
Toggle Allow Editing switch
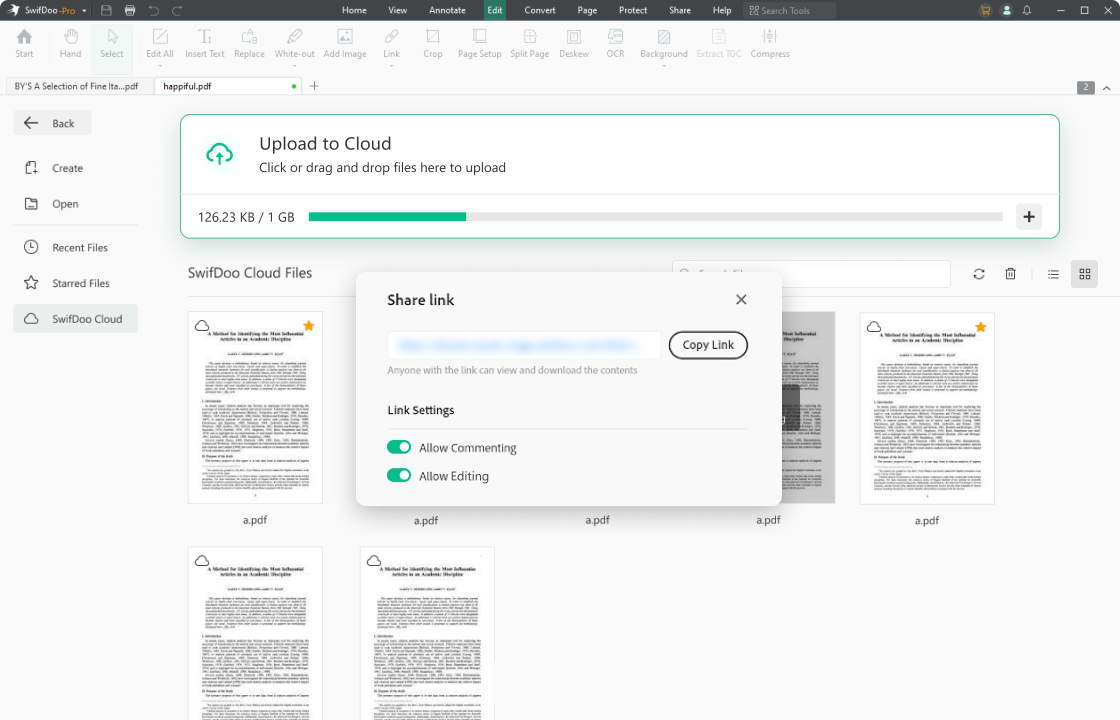(x=399, y=476)
